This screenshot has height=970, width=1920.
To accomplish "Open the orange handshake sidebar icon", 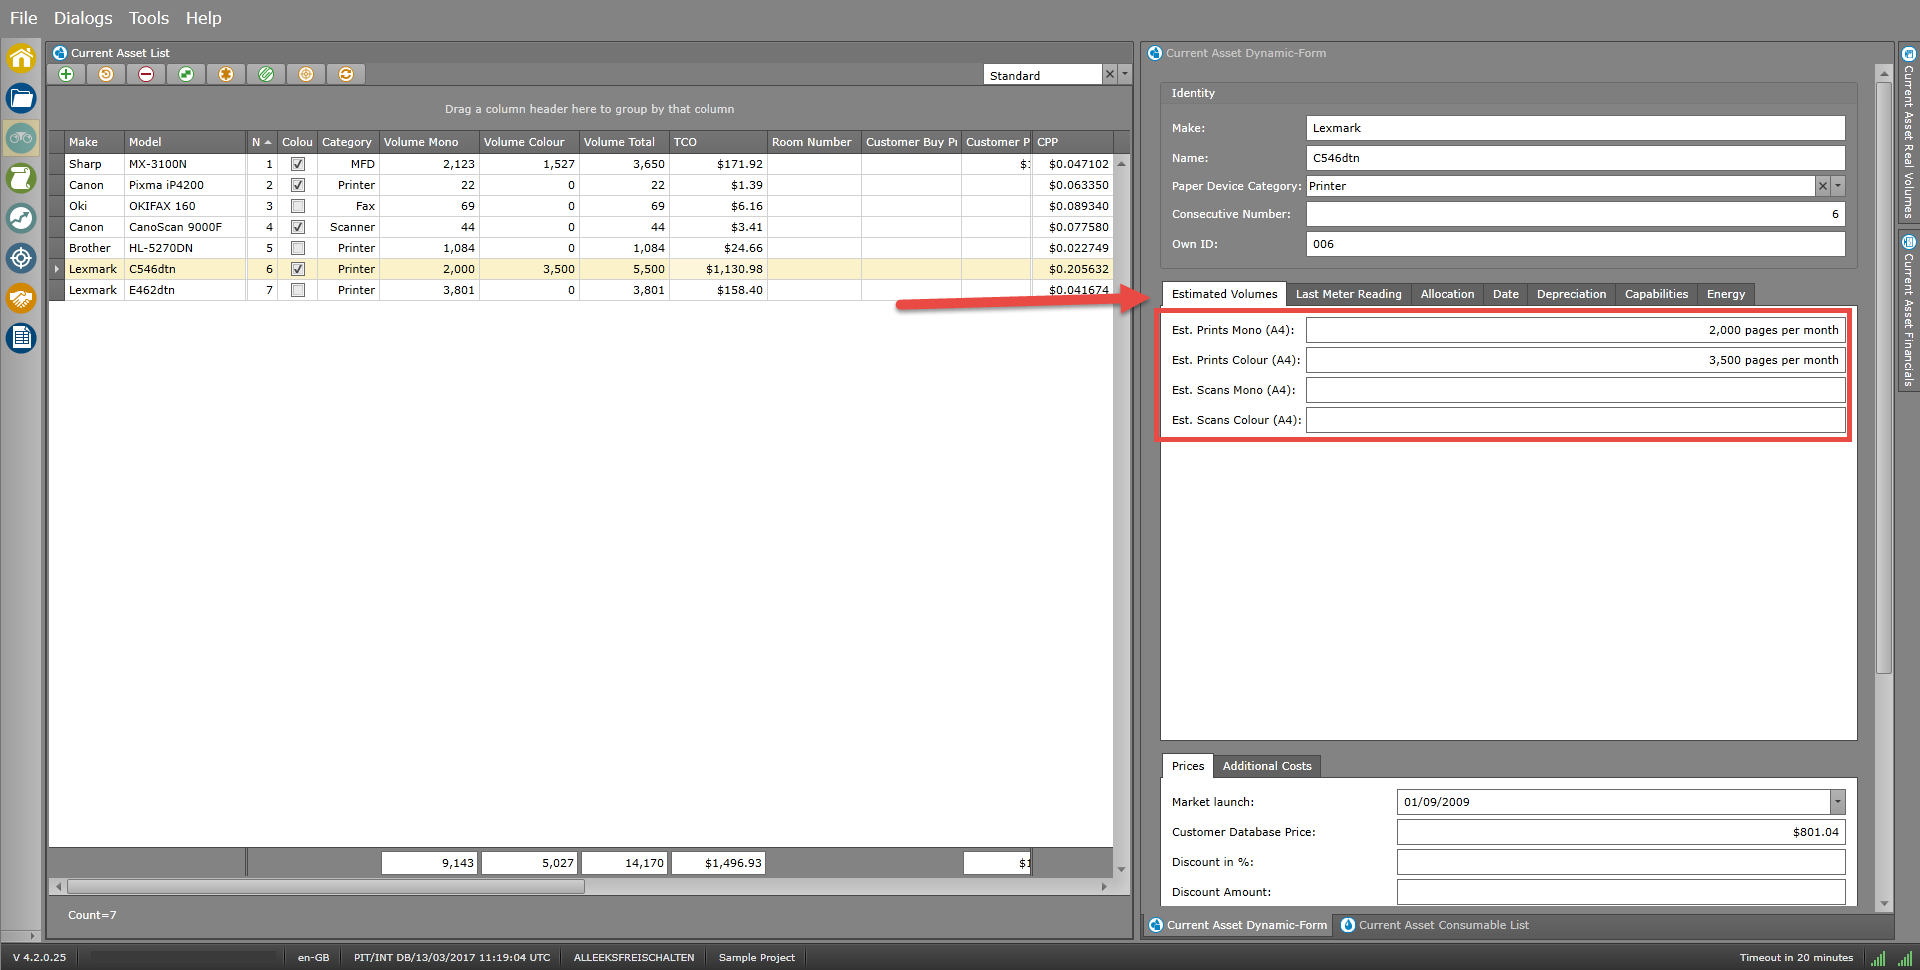I will [x=21, y=298].
